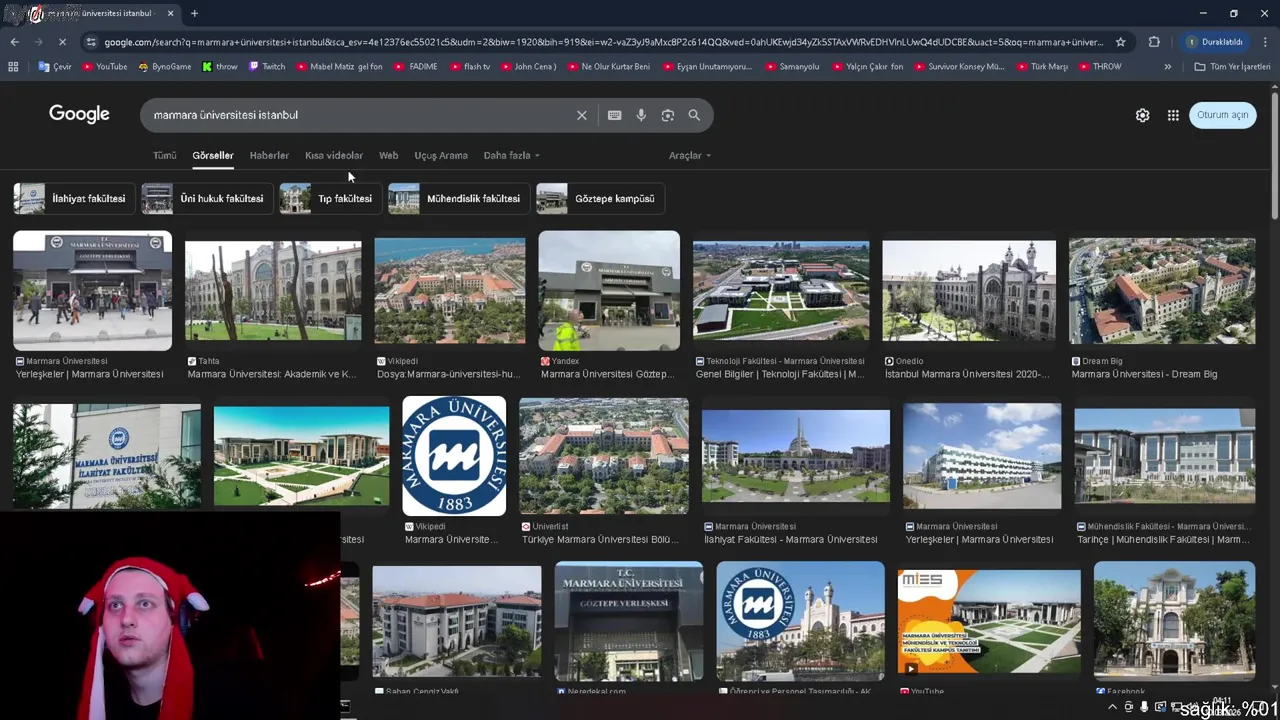This screenshot has width=1280, height=720.
Task: Show more bookmarks with the chevron
Action: click(x=1167, y=67)
